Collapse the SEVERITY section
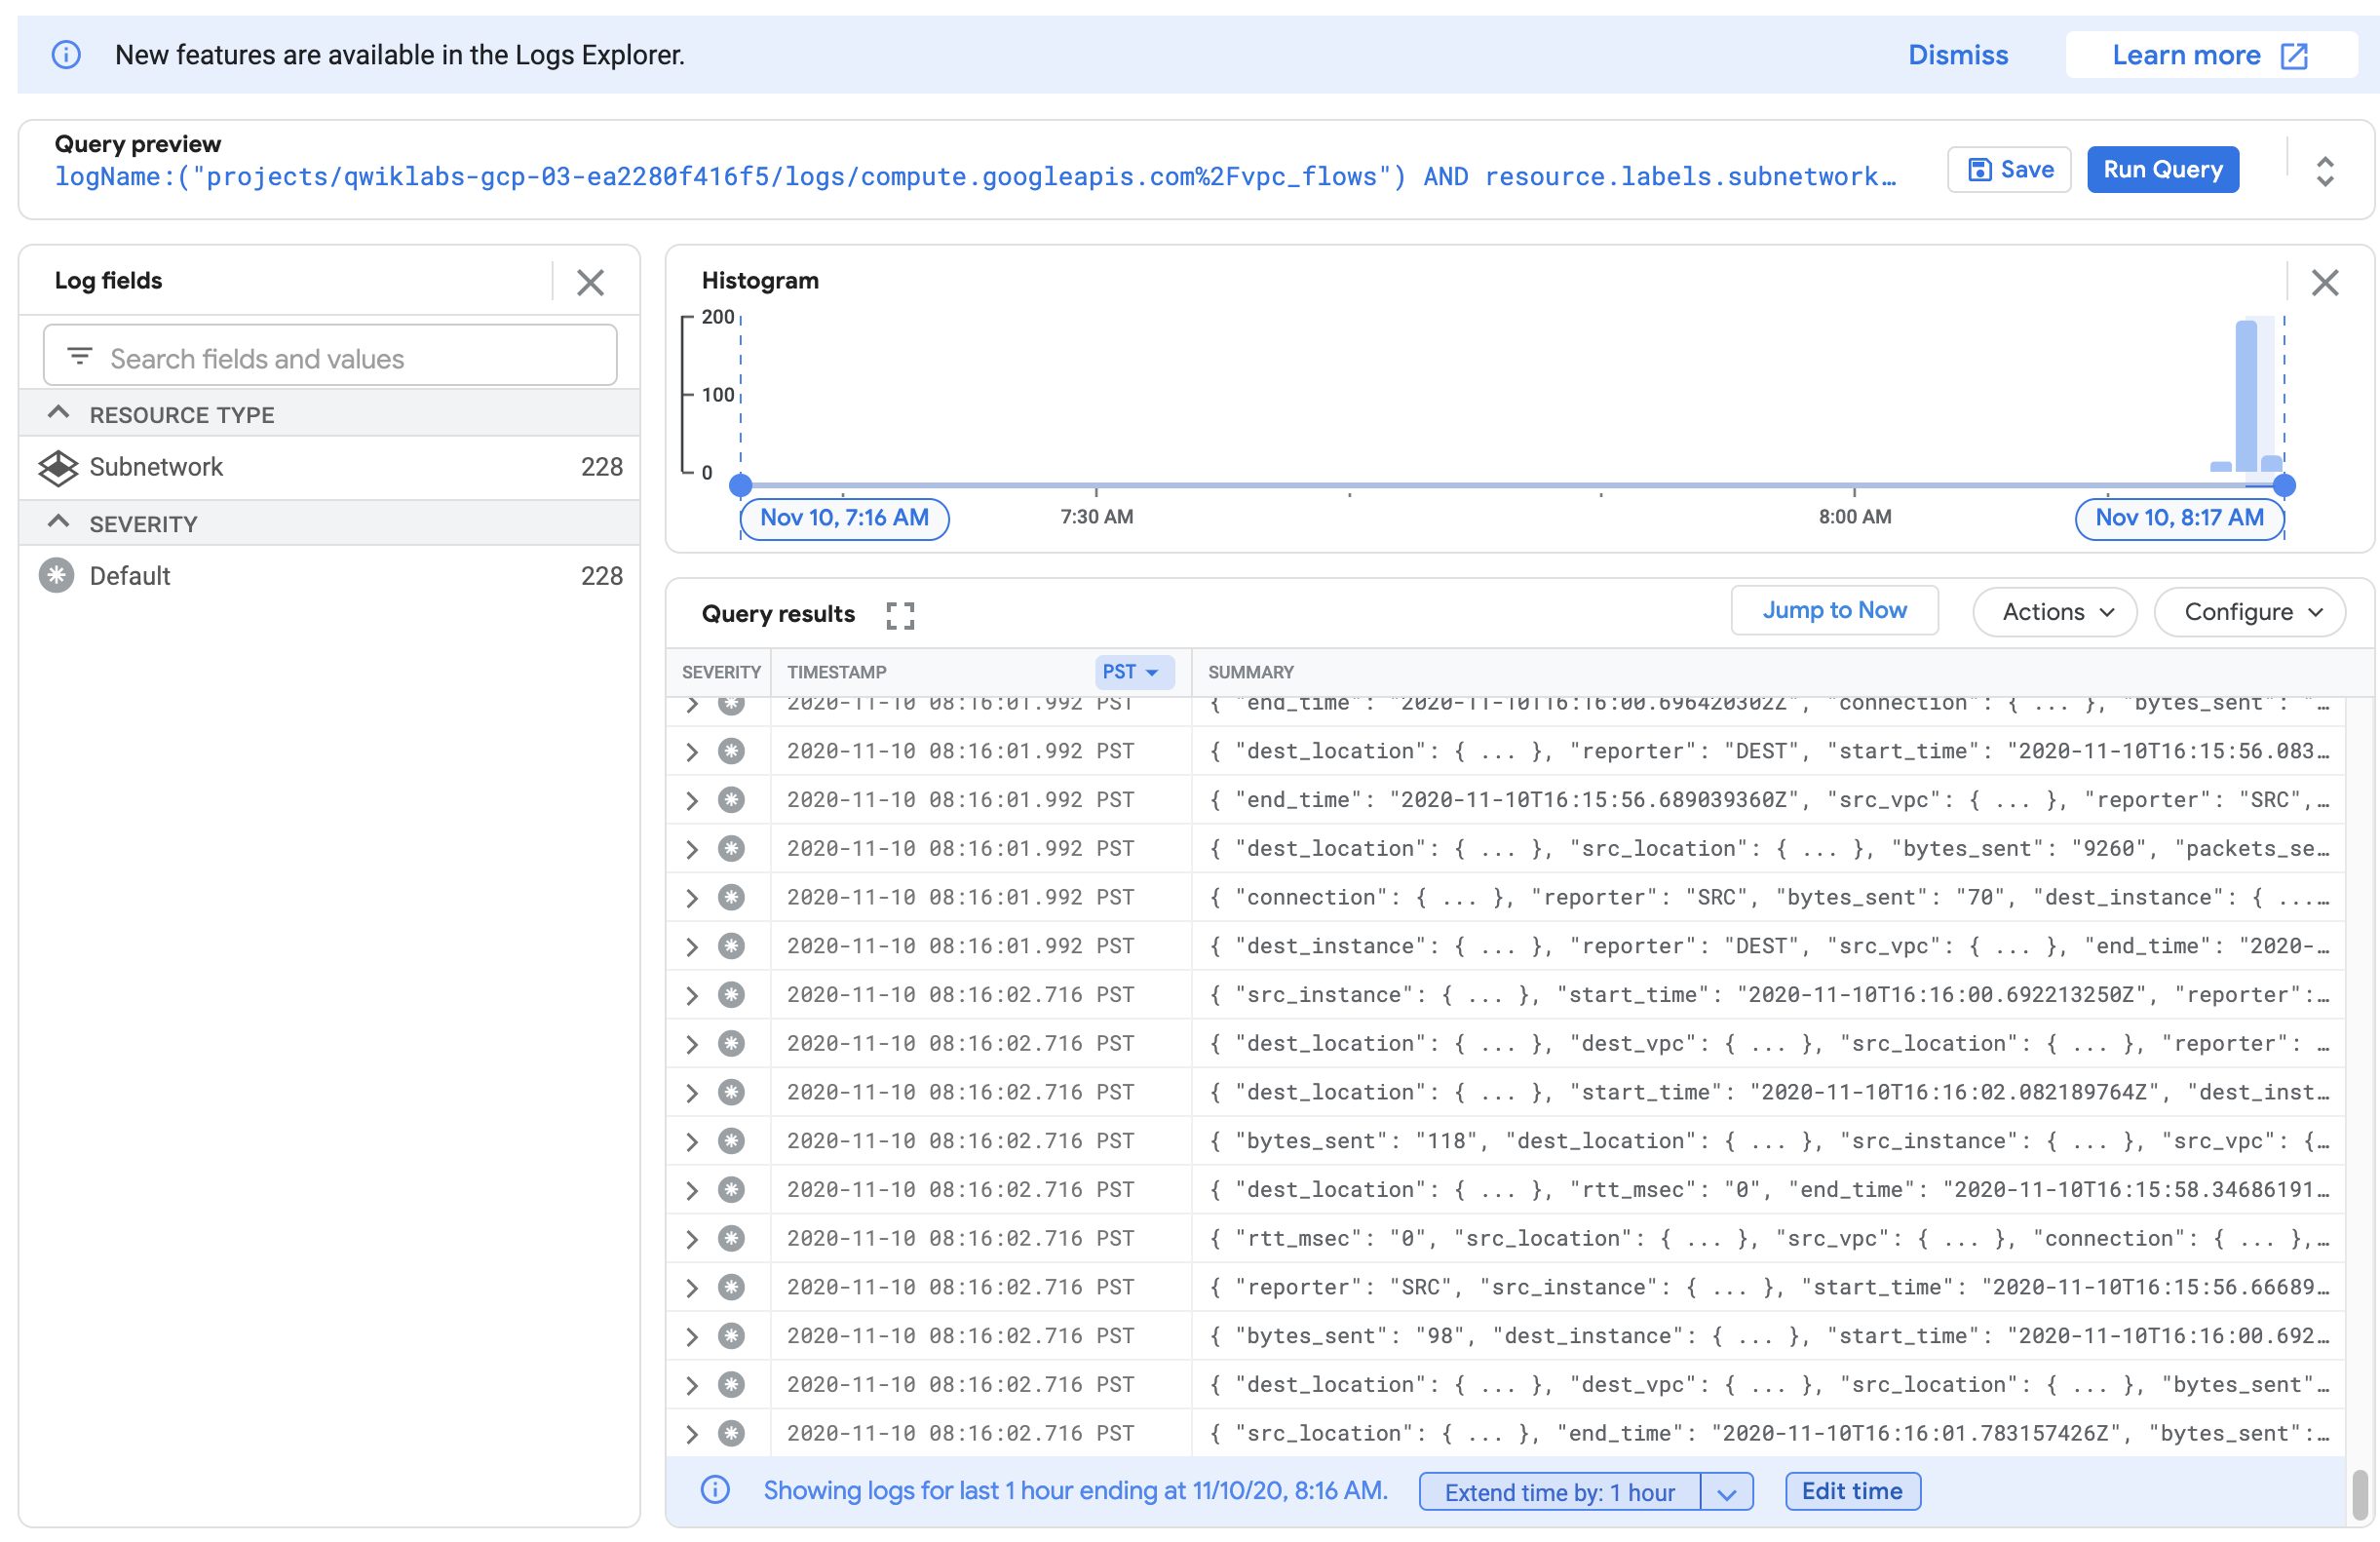This screenshot has width=2380, height=1542. 64,522
